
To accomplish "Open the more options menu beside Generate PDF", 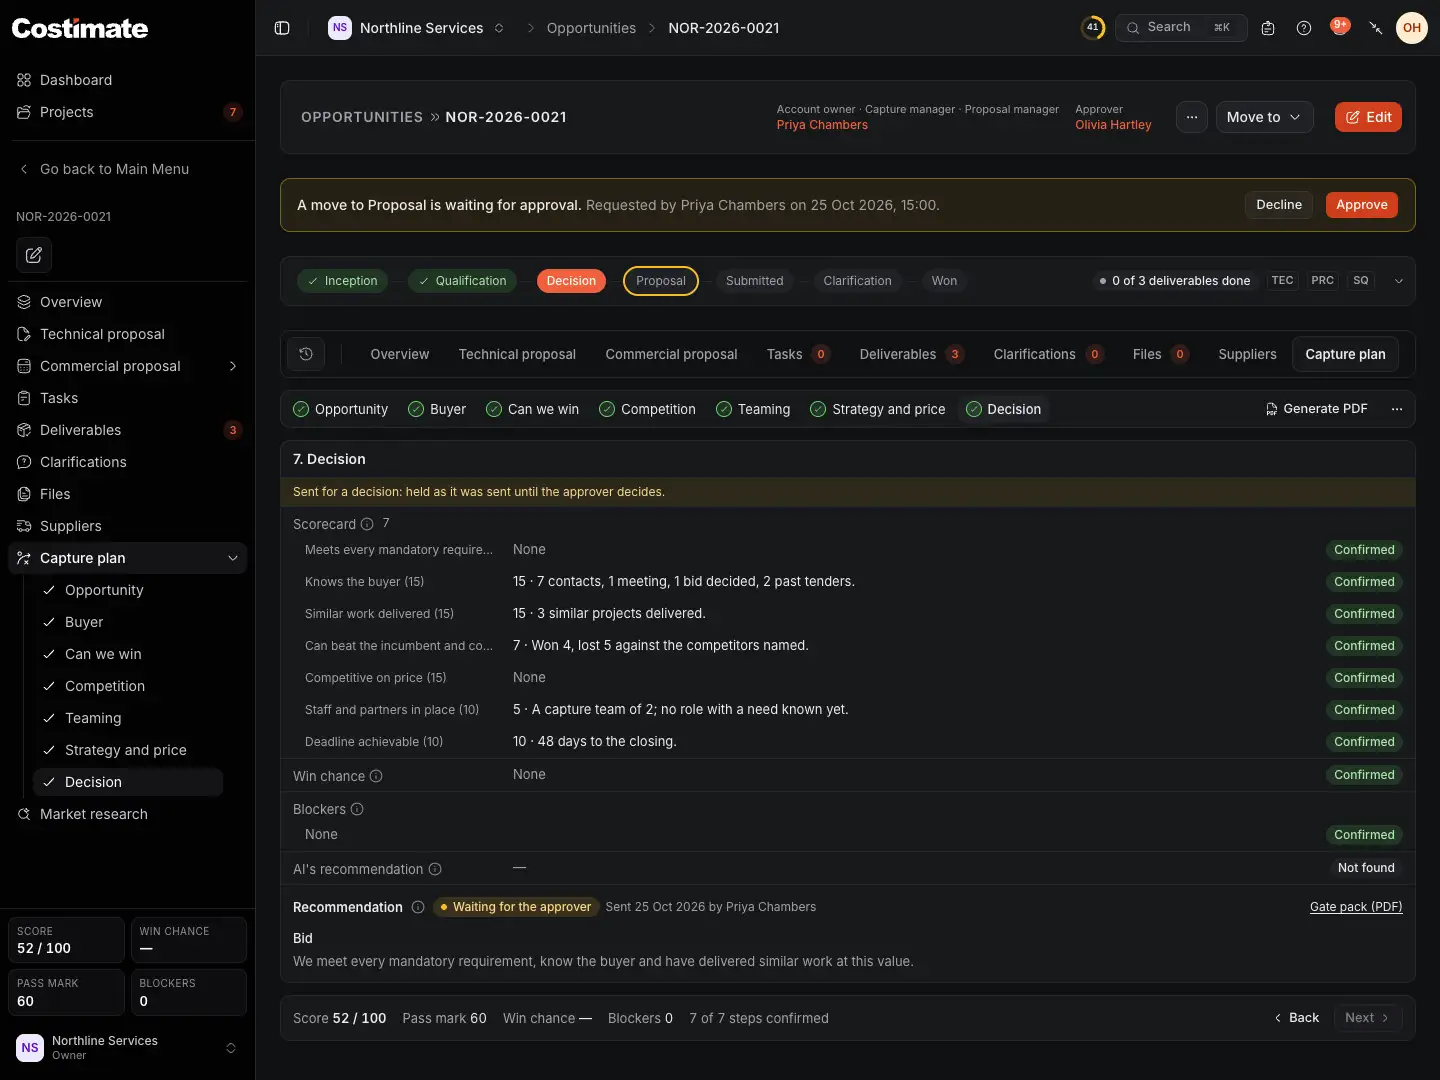I will click(x=1397, y=409).
